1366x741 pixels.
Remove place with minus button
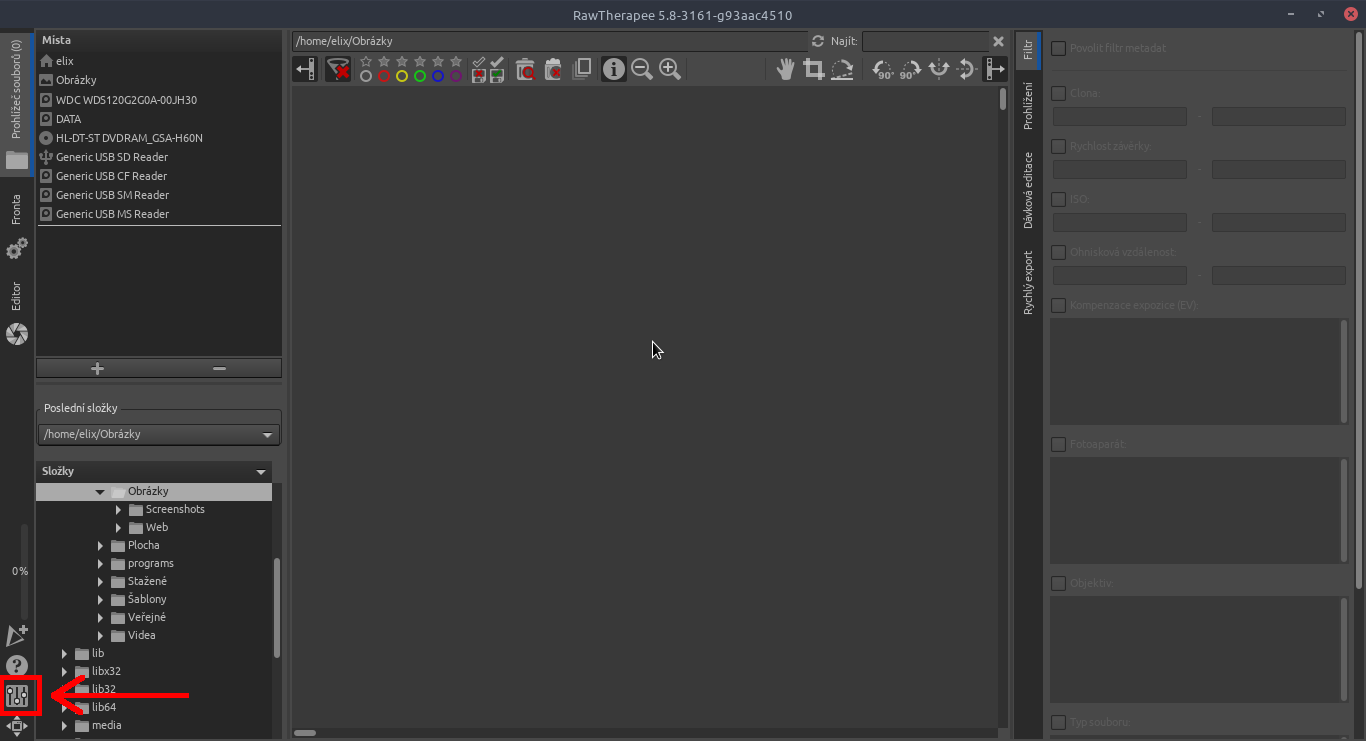click(x=220, y=369)
